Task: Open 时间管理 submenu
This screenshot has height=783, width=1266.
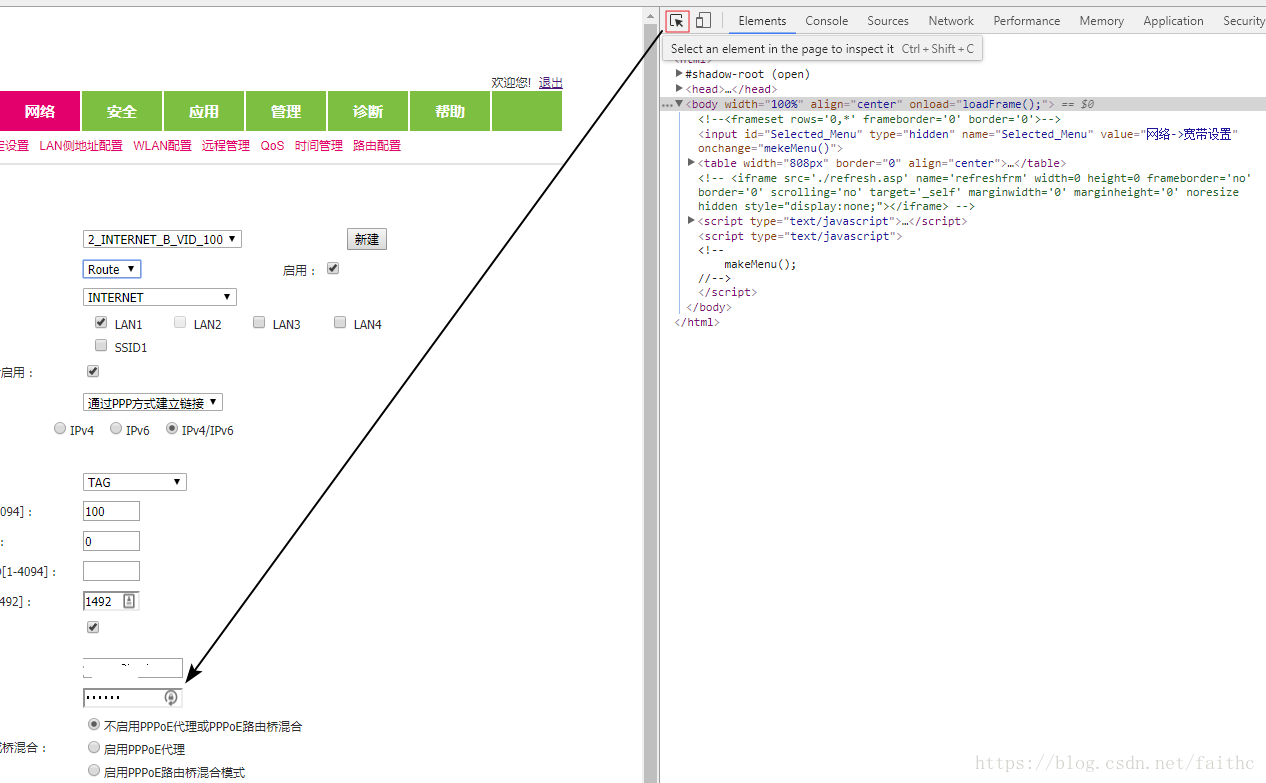Action: click(319, 145)
